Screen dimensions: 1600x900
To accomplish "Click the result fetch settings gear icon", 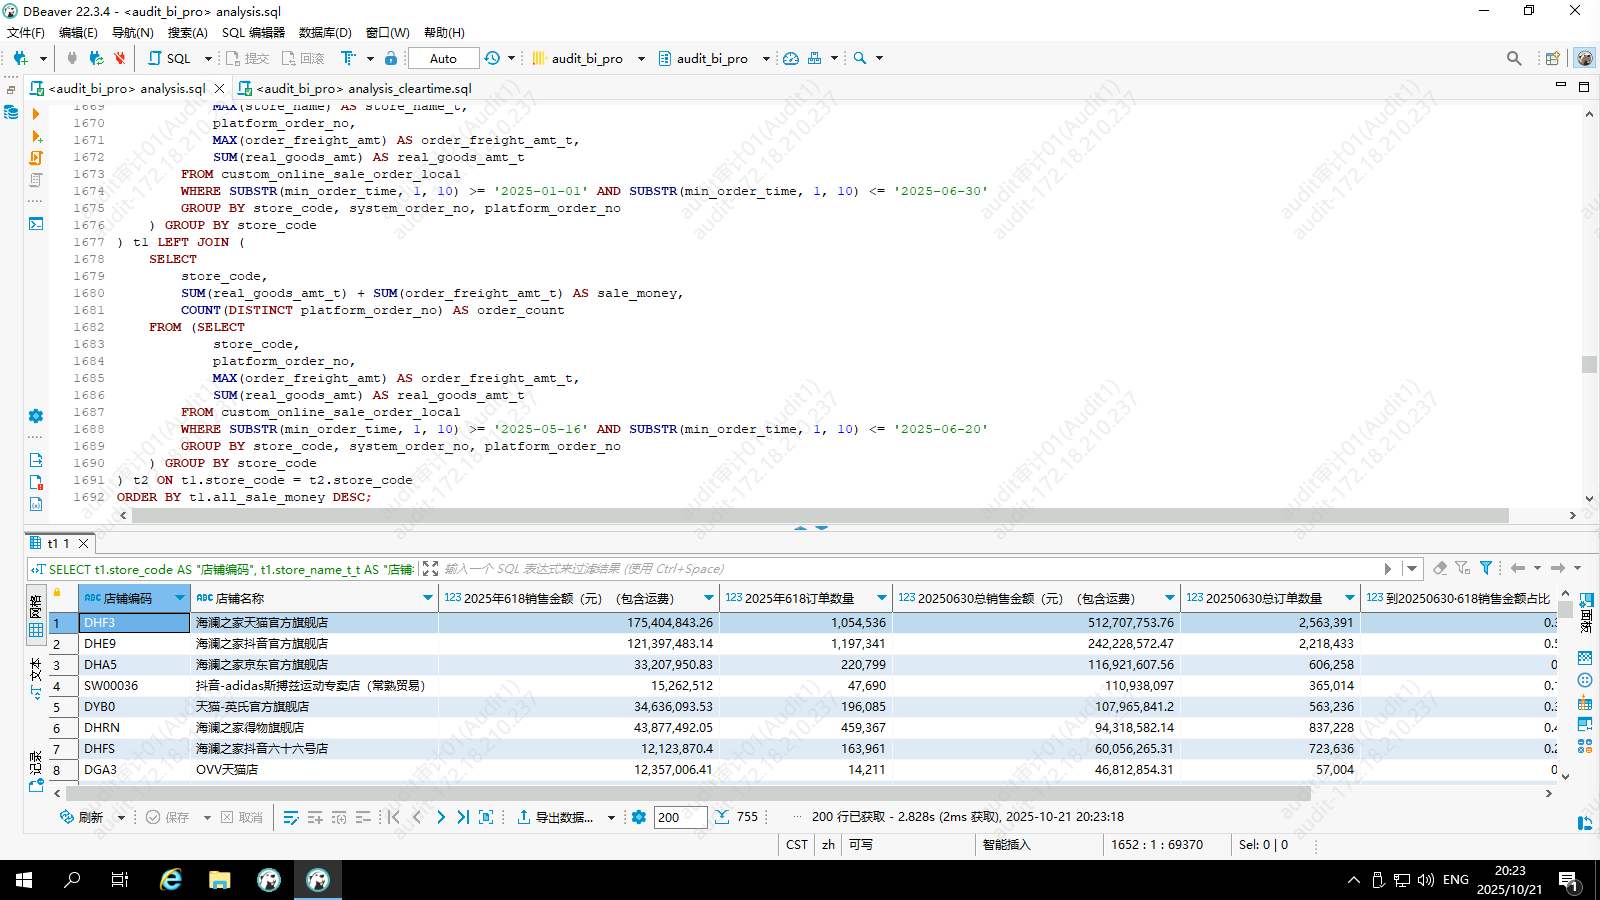I will (x=639, y=817).
